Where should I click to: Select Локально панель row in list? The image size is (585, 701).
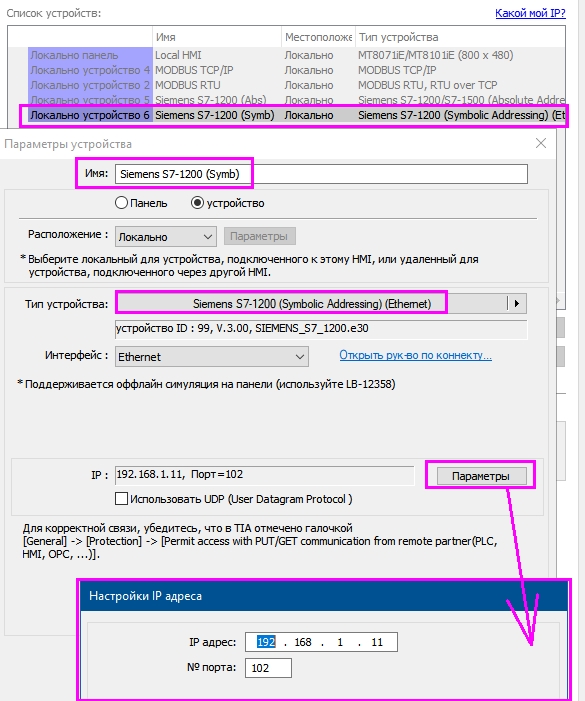click(293, 55)
